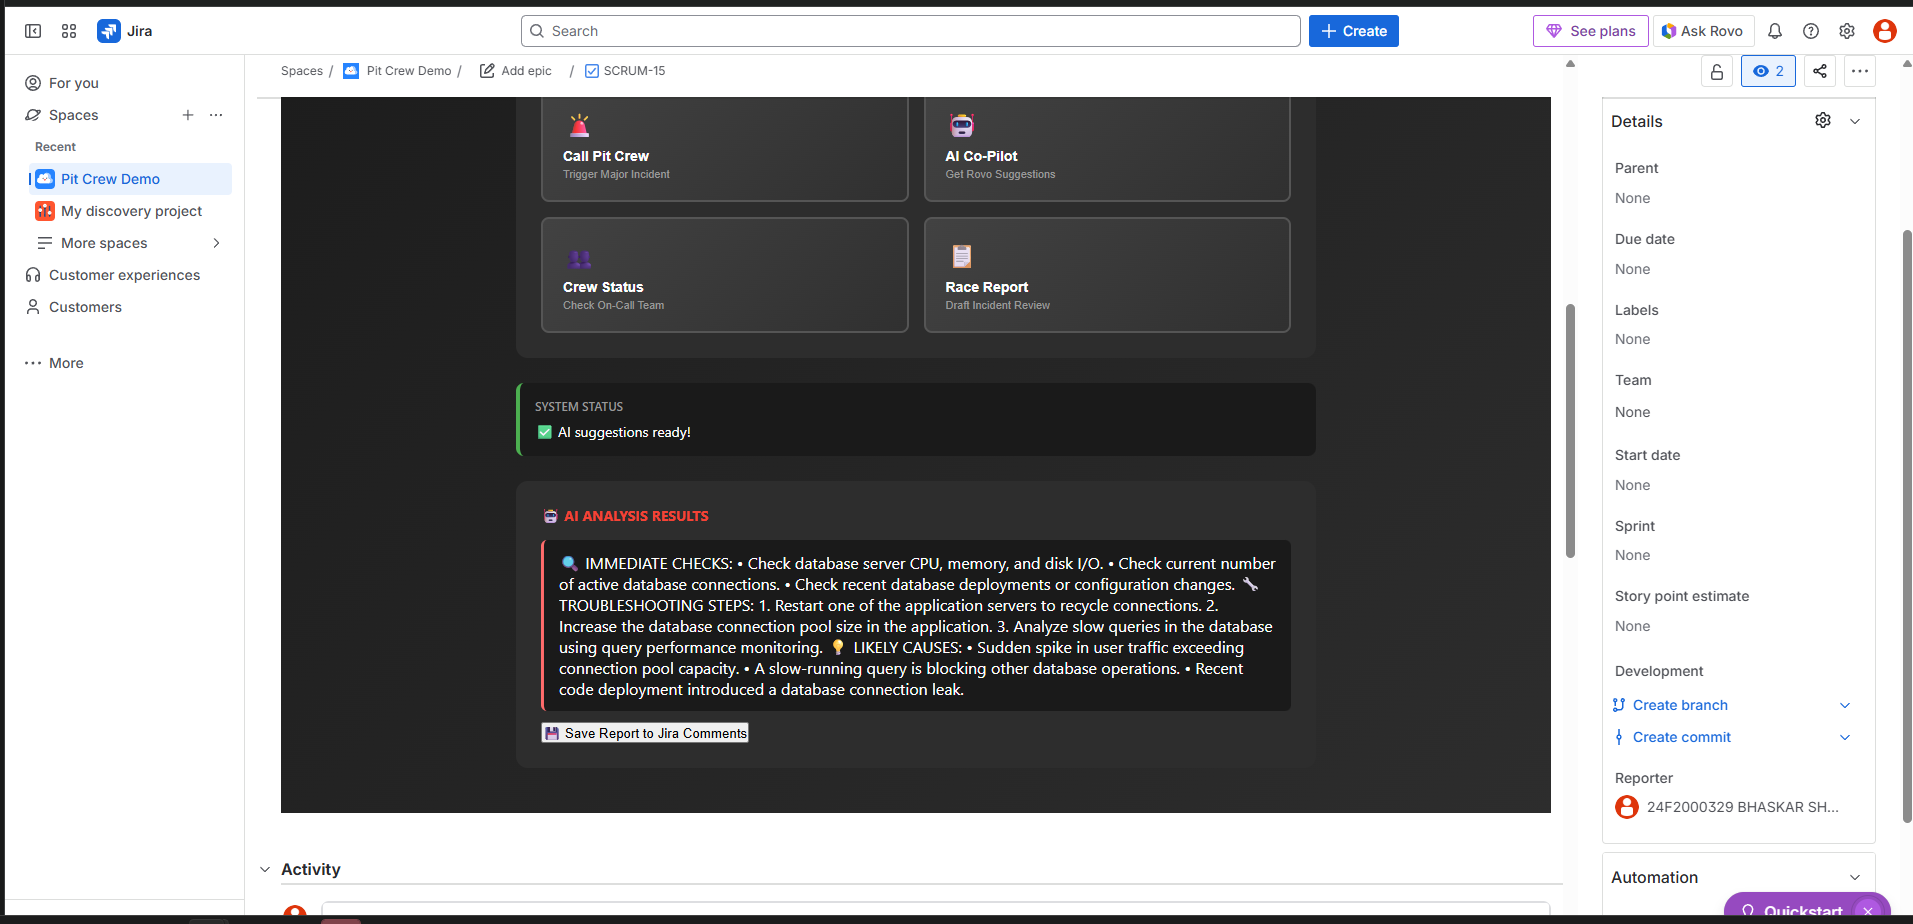Click the Create commit icon
This screenshot has height=924, width=1913.
[x=1619, y=737]
